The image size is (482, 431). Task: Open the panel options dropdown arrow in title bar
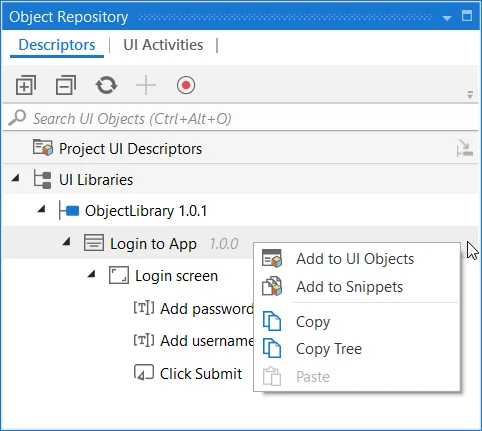coord(447,18)
